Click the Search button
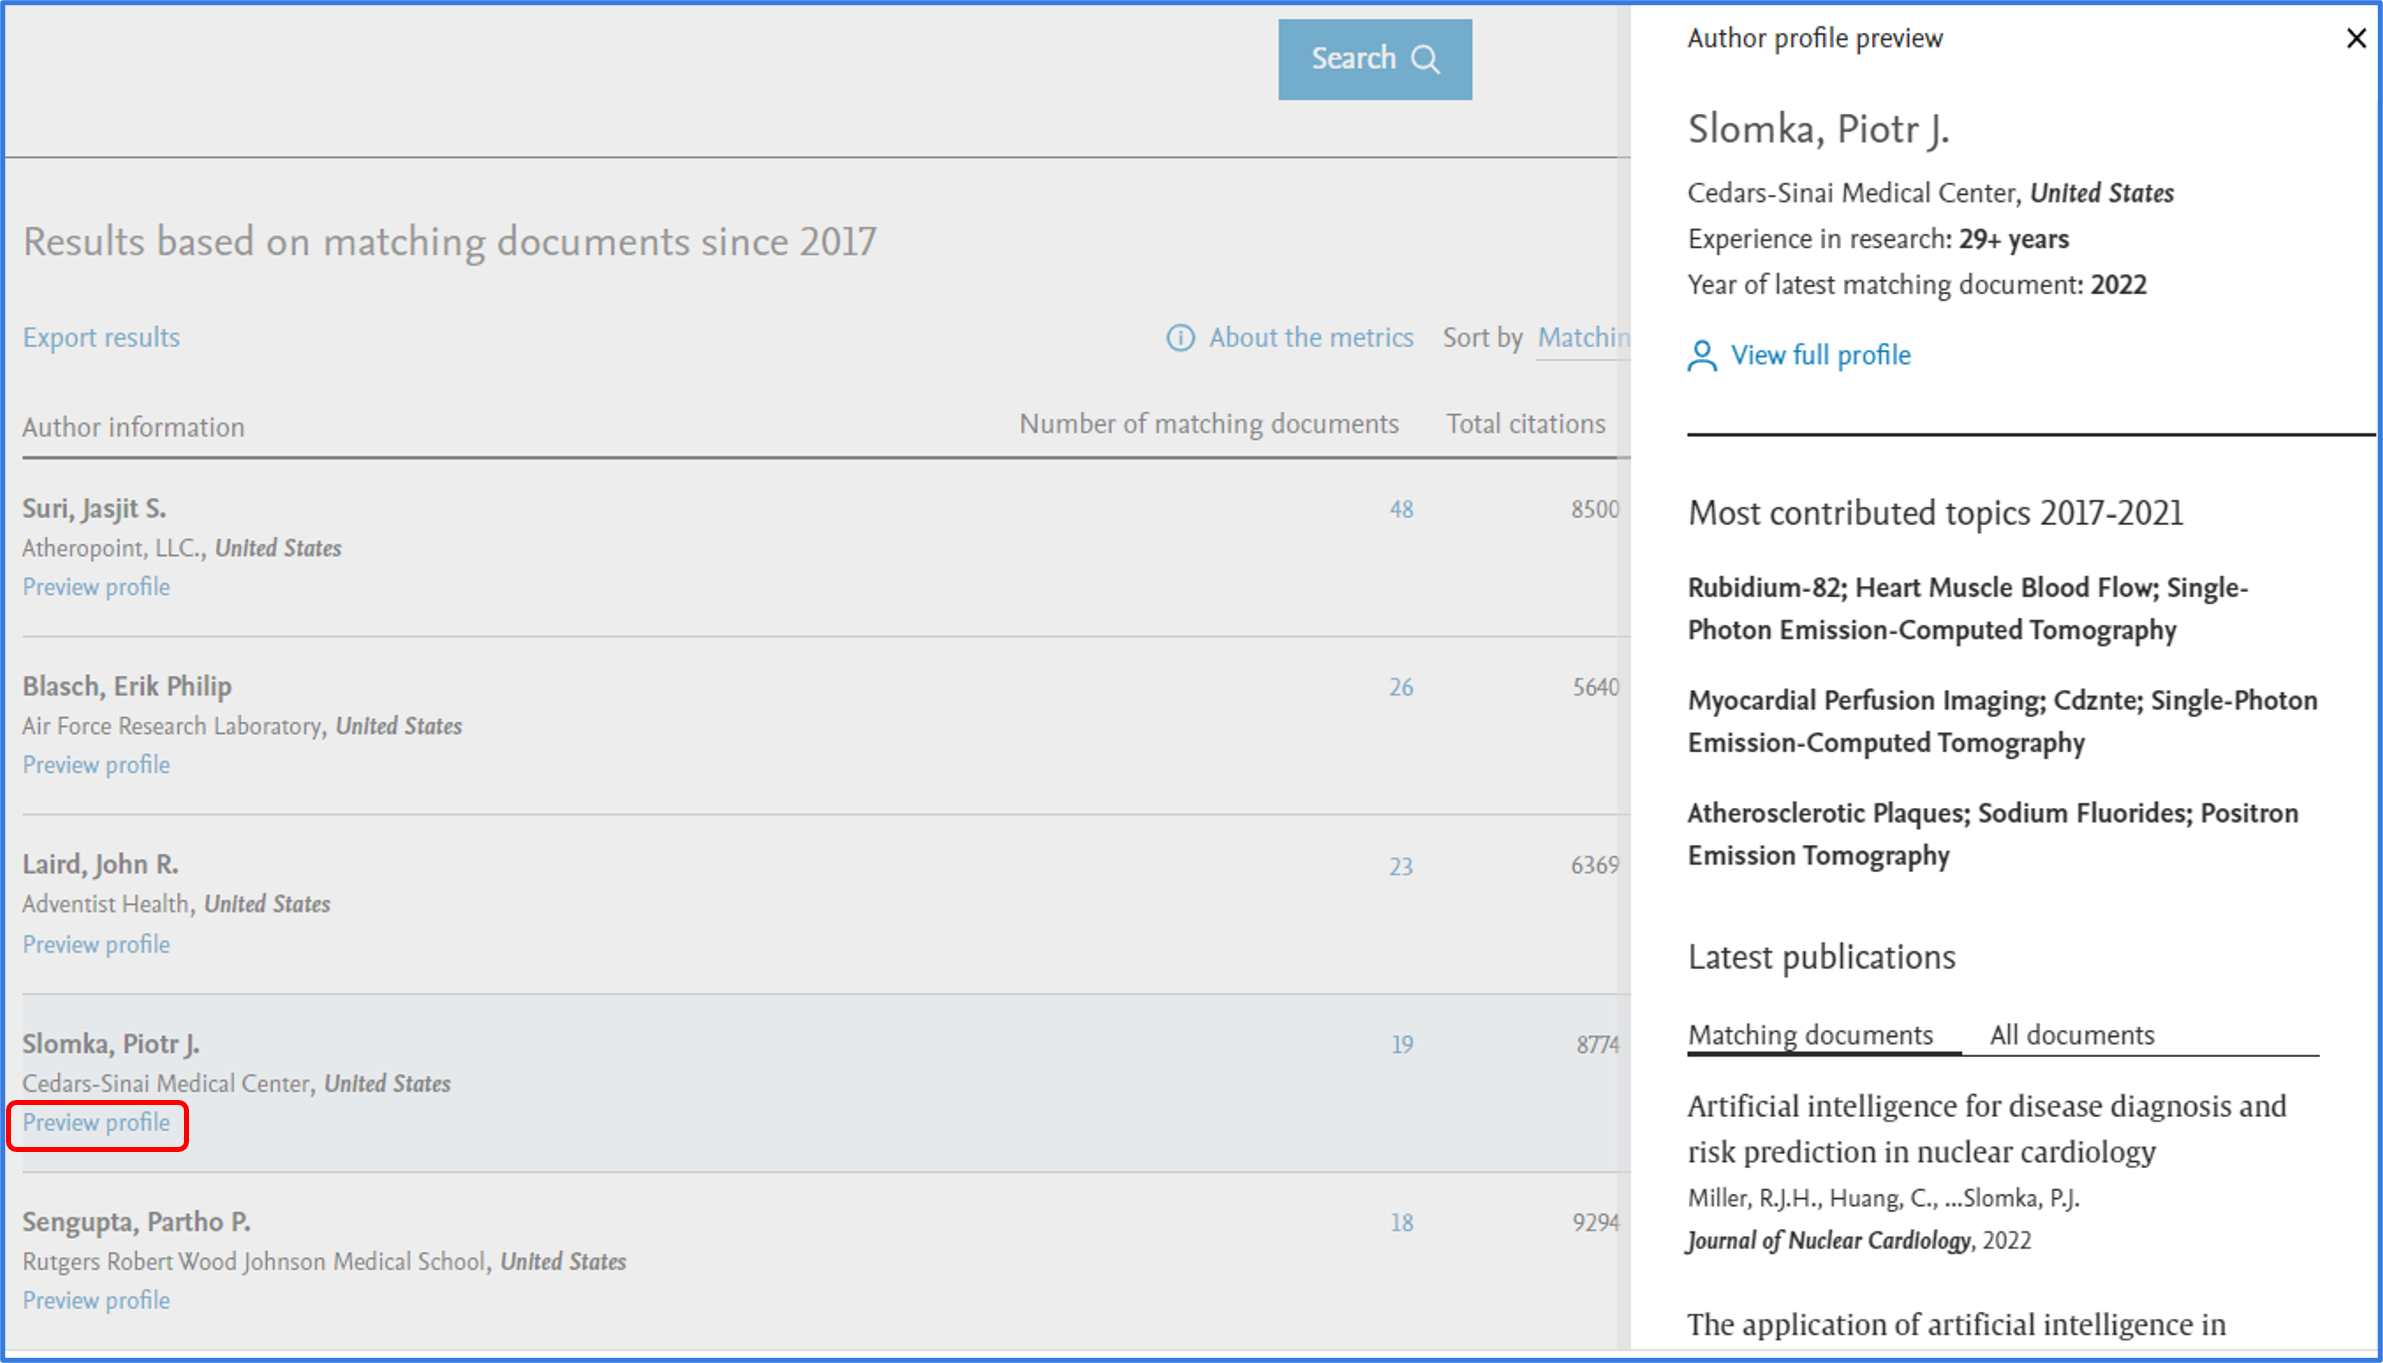 tap(1375, 59)
